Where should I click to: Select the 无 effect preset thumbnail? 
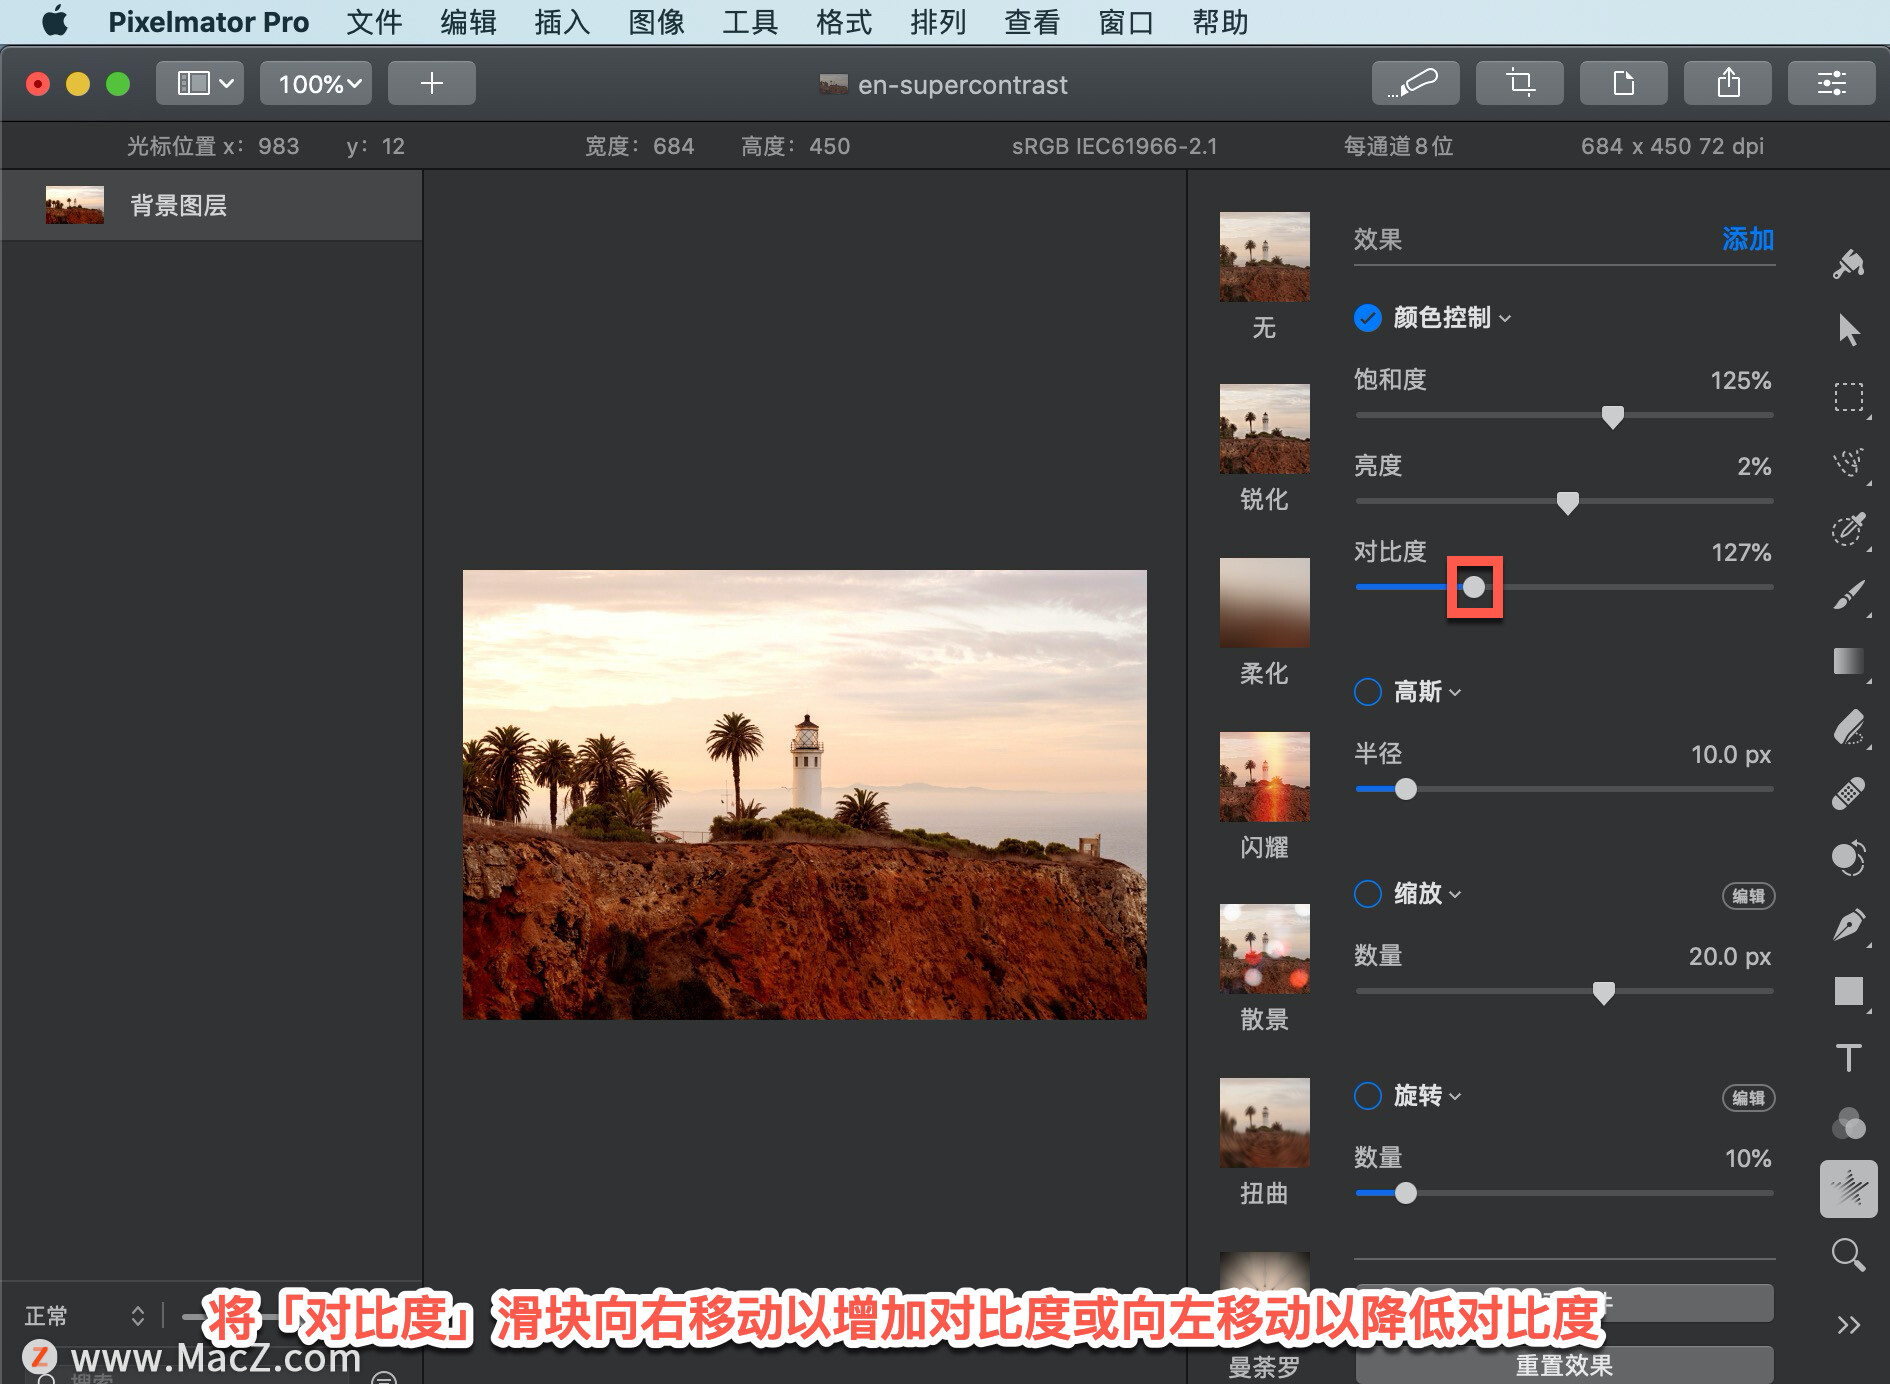pyautogui.click(x=1264, y=257)
